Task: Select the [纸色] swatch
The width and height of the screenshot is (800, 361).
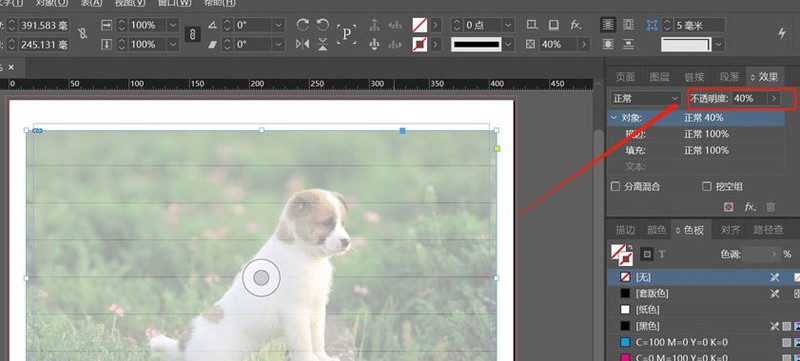Action: coord(703,310)
